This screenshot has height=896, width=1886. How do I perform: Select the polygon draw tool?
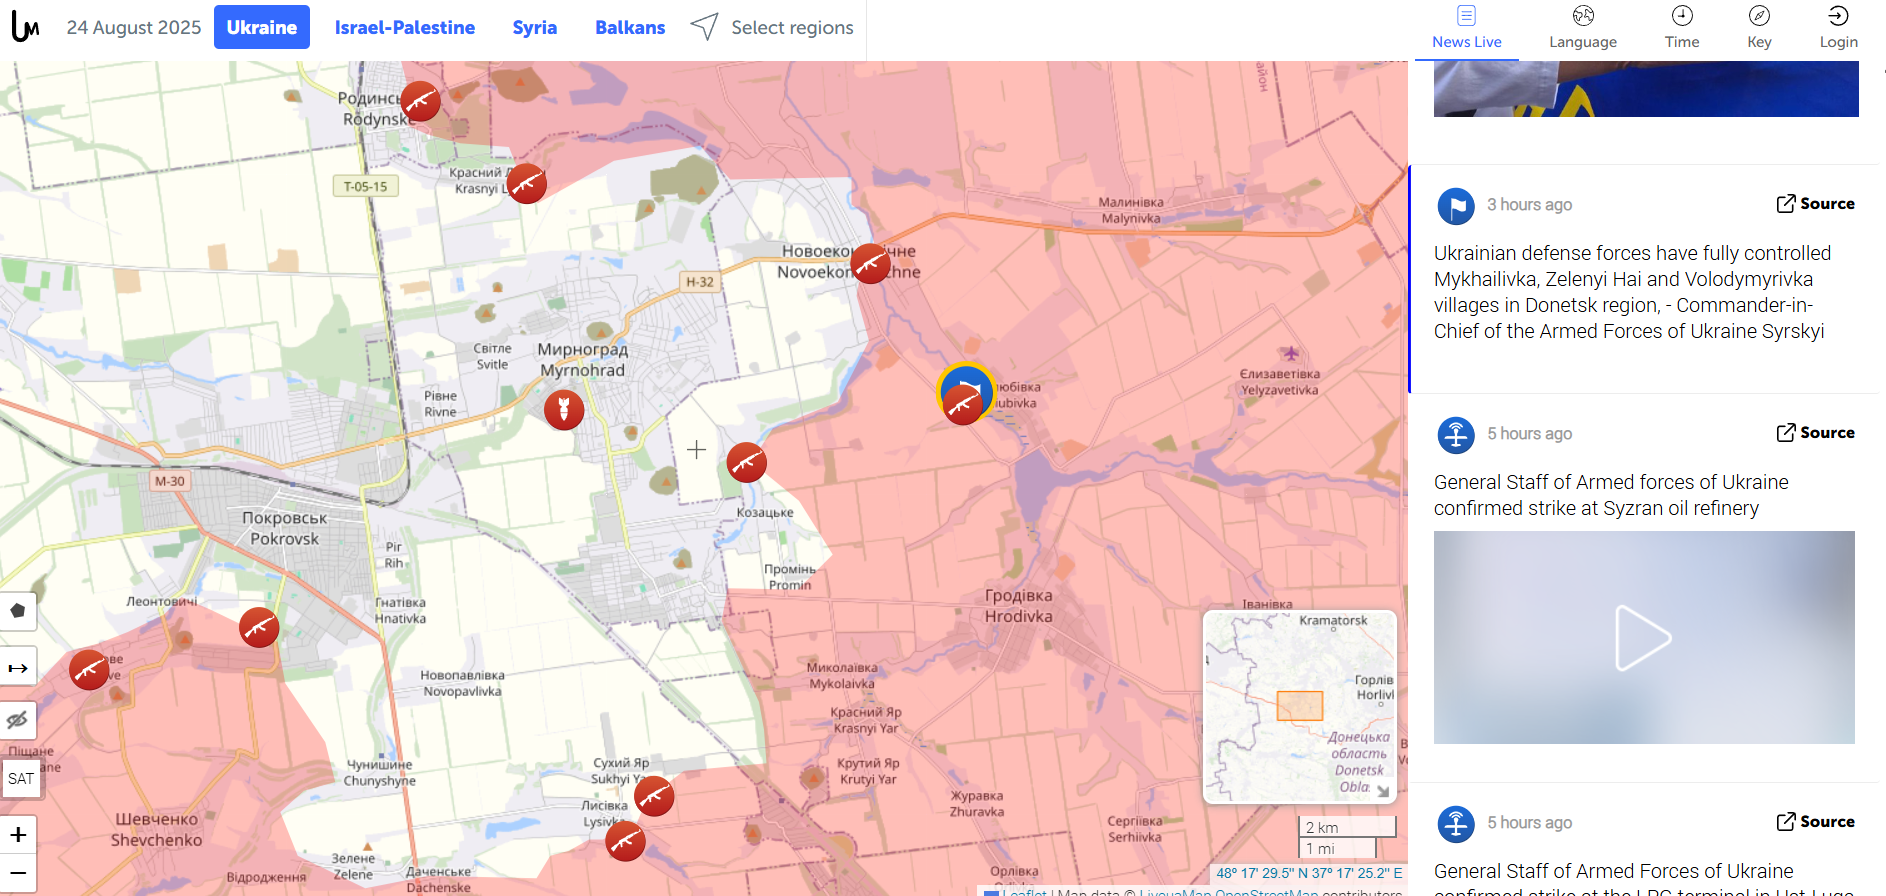pyautogui.click(x=18, y=611)
